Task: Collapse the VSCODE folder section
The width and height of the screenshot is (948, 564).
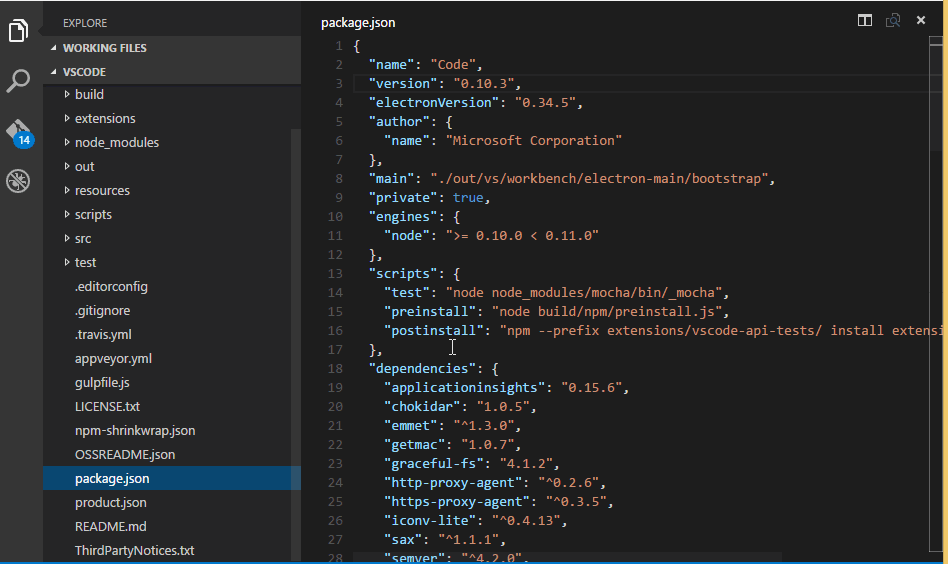Action: coord(84,72)
